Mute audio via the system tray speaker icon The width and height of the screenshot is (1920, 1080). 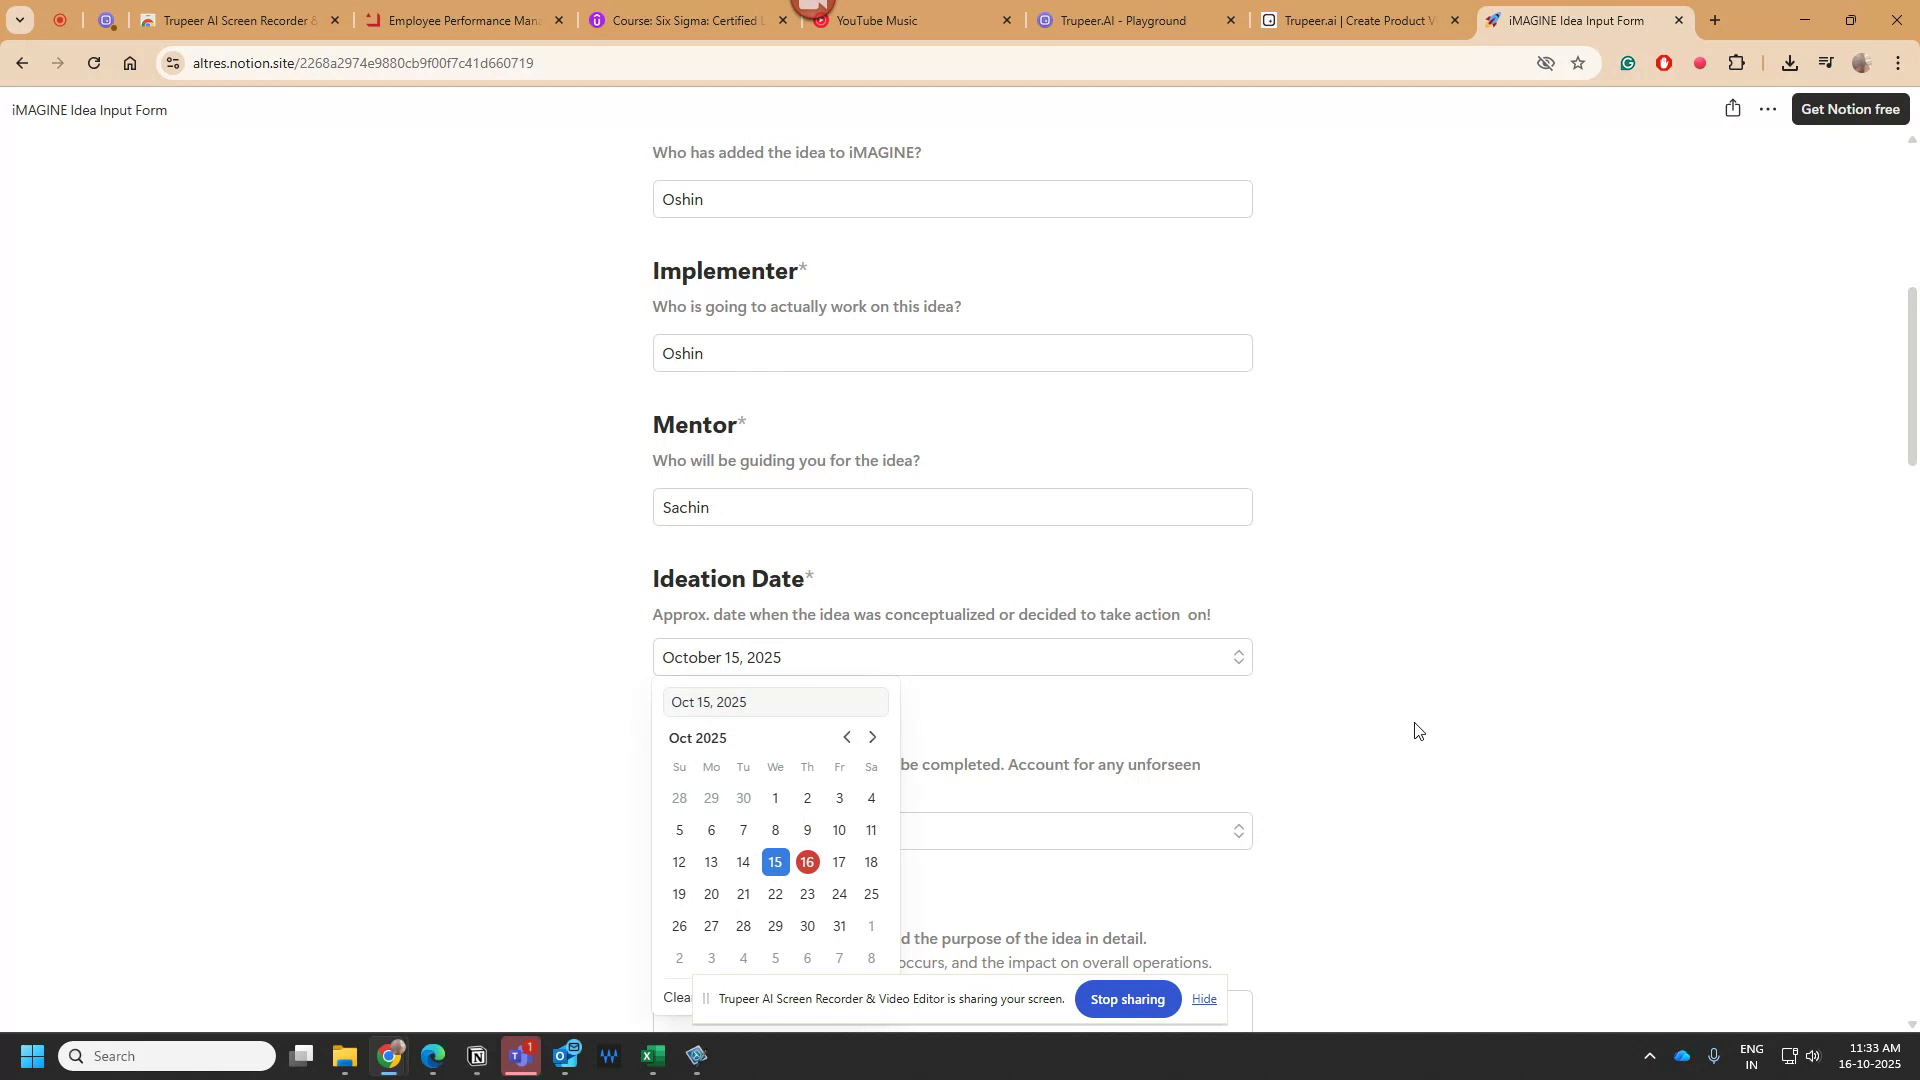click(1813, 1055)
